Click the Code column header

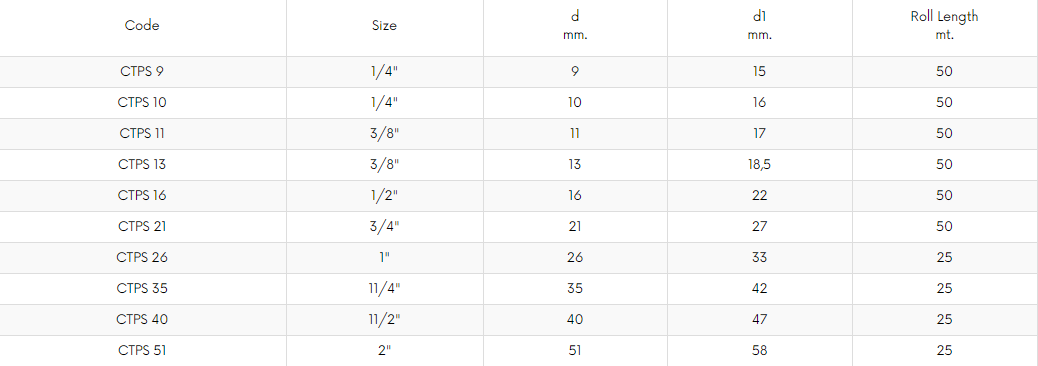142,26
